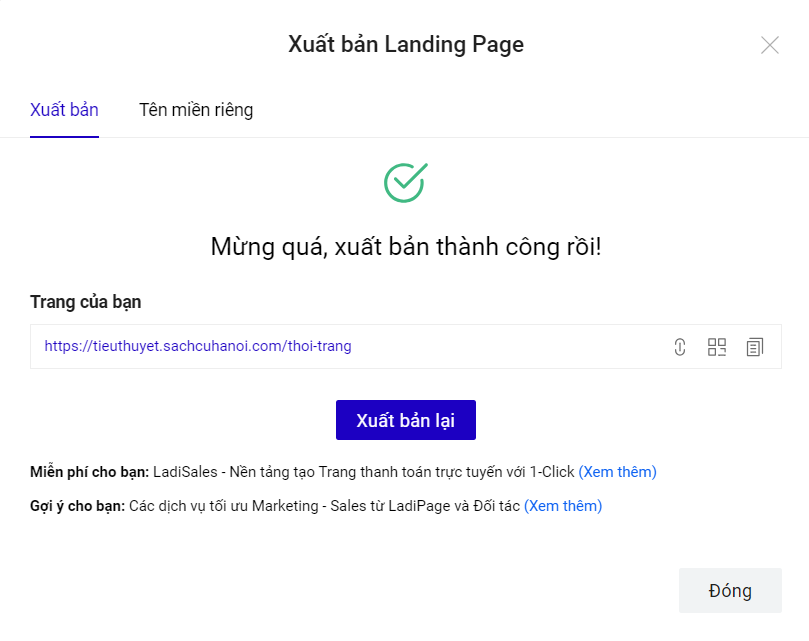809x641 pixels.
Task: Open Xem thêm next to LadiSales description
Action: pyautogui.click(x=618, y=471)
